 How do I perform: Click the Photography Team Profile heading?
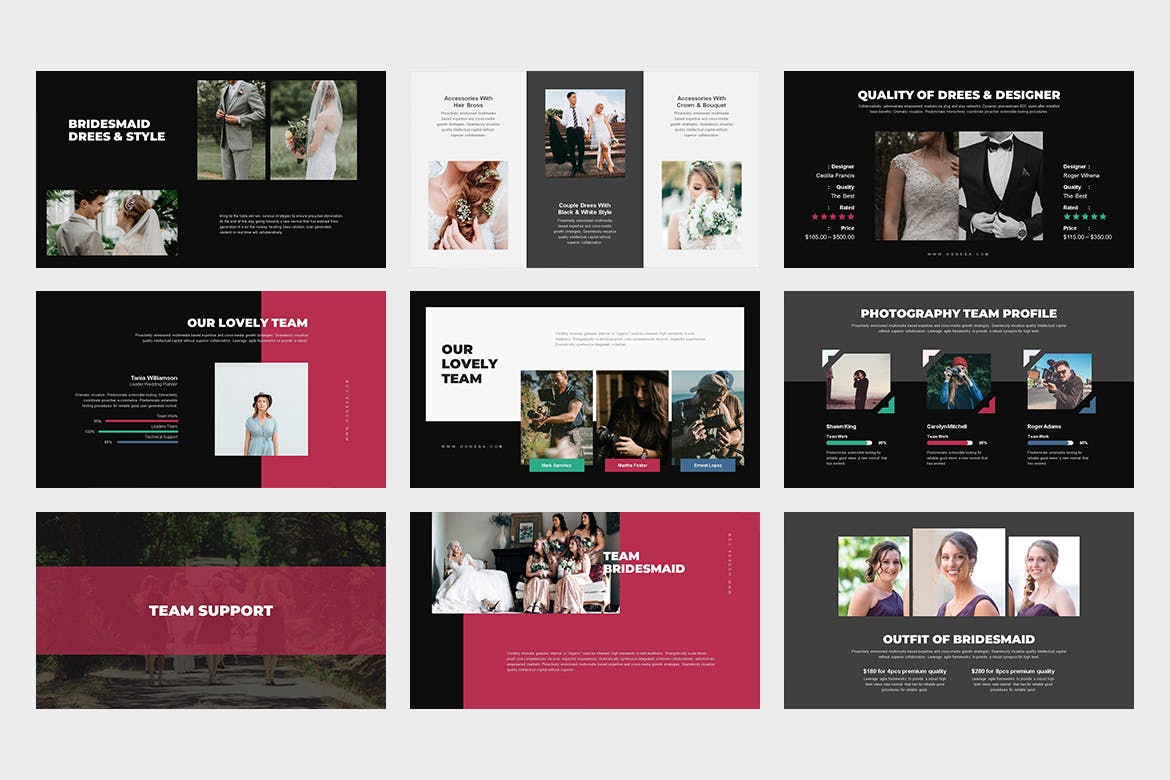tap(958, 313)
